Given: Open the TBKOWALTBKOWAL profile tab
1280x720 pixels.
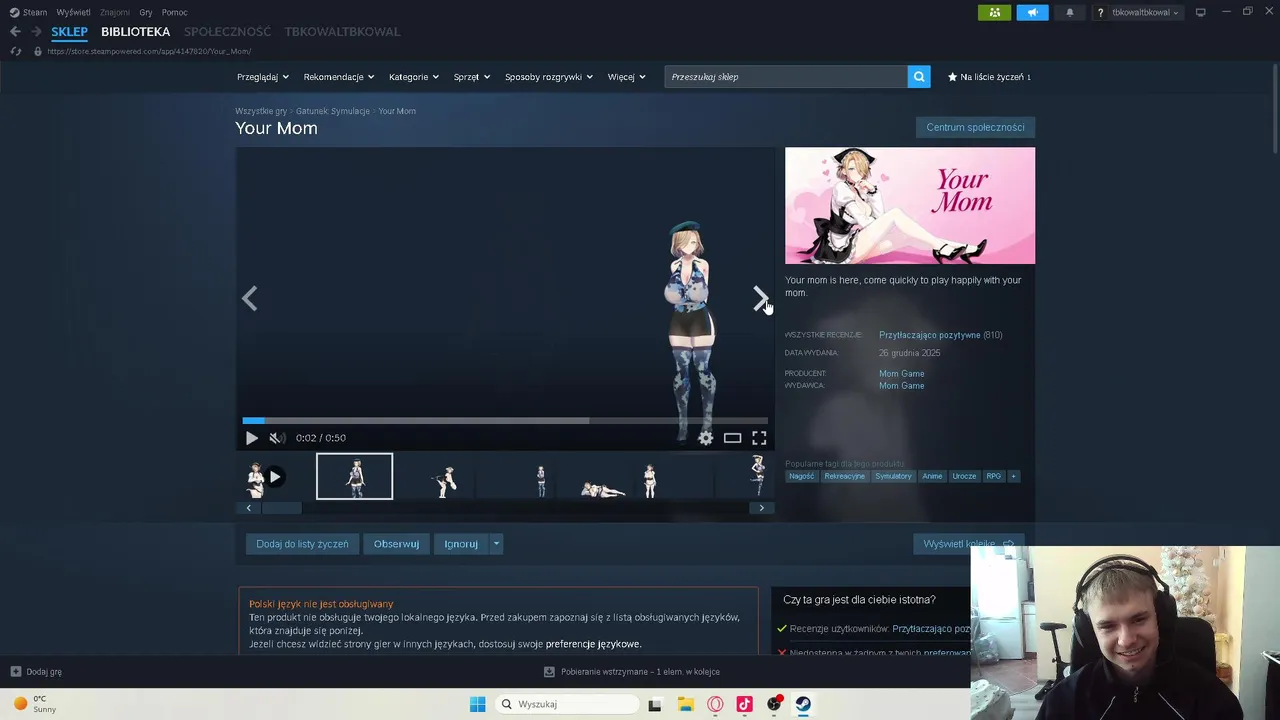Looking at the screenshot, I should 342,32.
